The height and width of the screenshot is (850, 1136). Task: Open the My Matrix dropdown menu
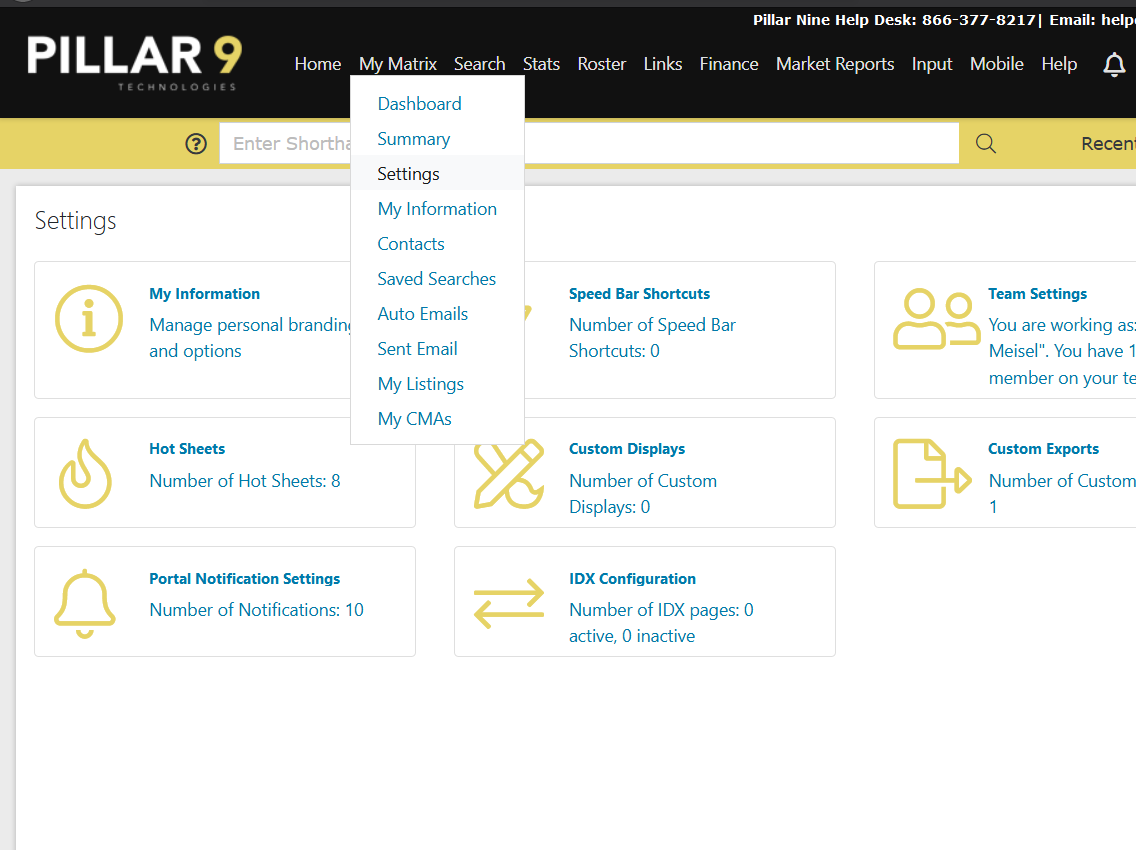(x=397, y=63)
